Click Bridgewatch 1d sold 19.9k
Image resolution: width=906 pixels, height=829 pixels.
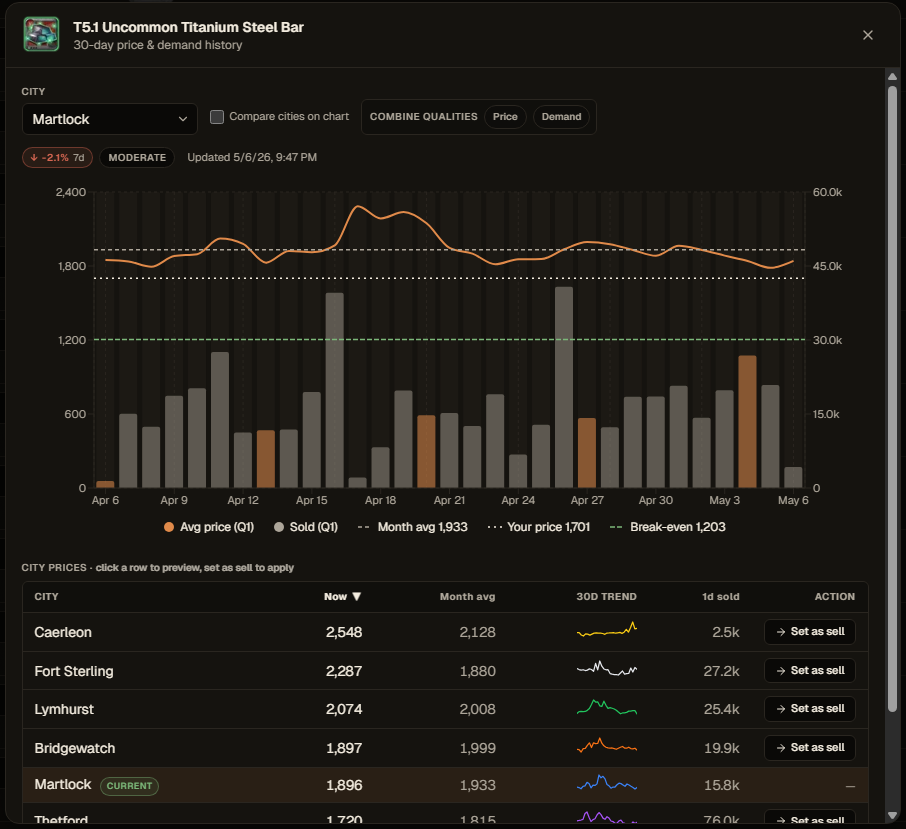(x=721, y=748)
